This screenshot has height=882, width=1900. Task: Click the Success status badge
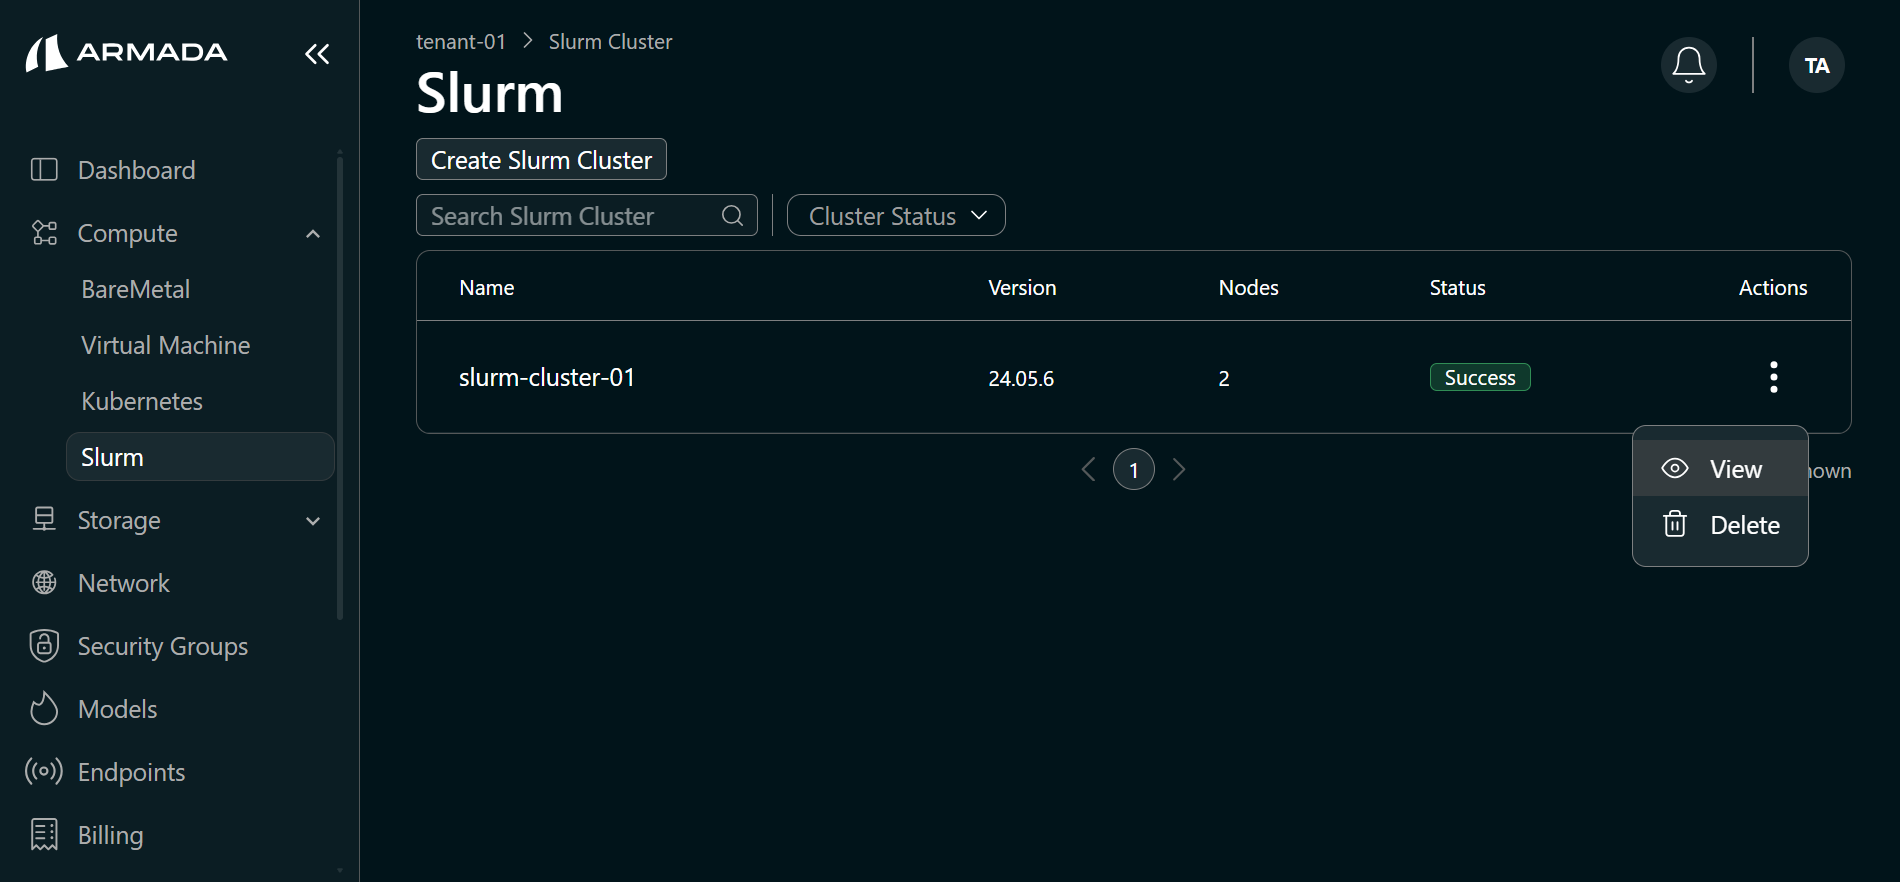point(1480,377)
